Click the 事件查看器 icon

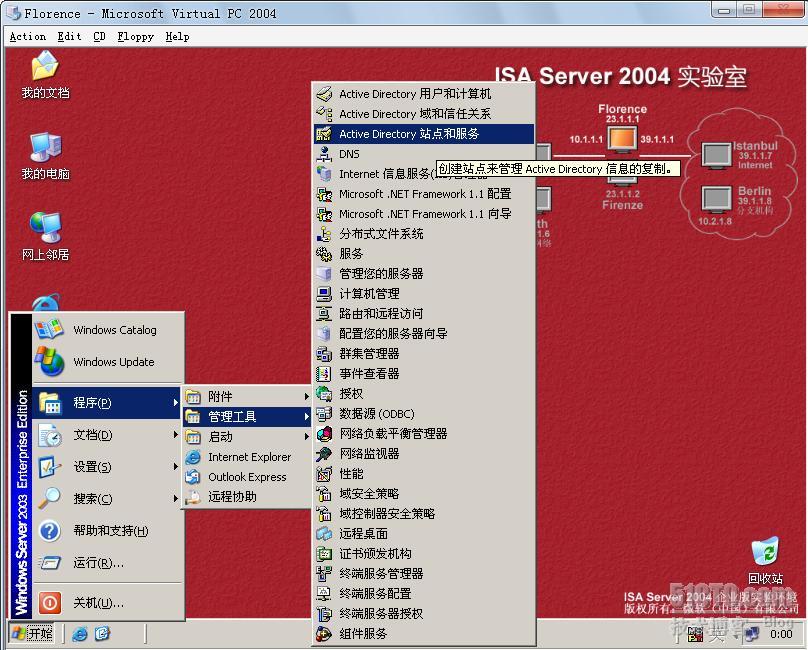click(324, 374)
